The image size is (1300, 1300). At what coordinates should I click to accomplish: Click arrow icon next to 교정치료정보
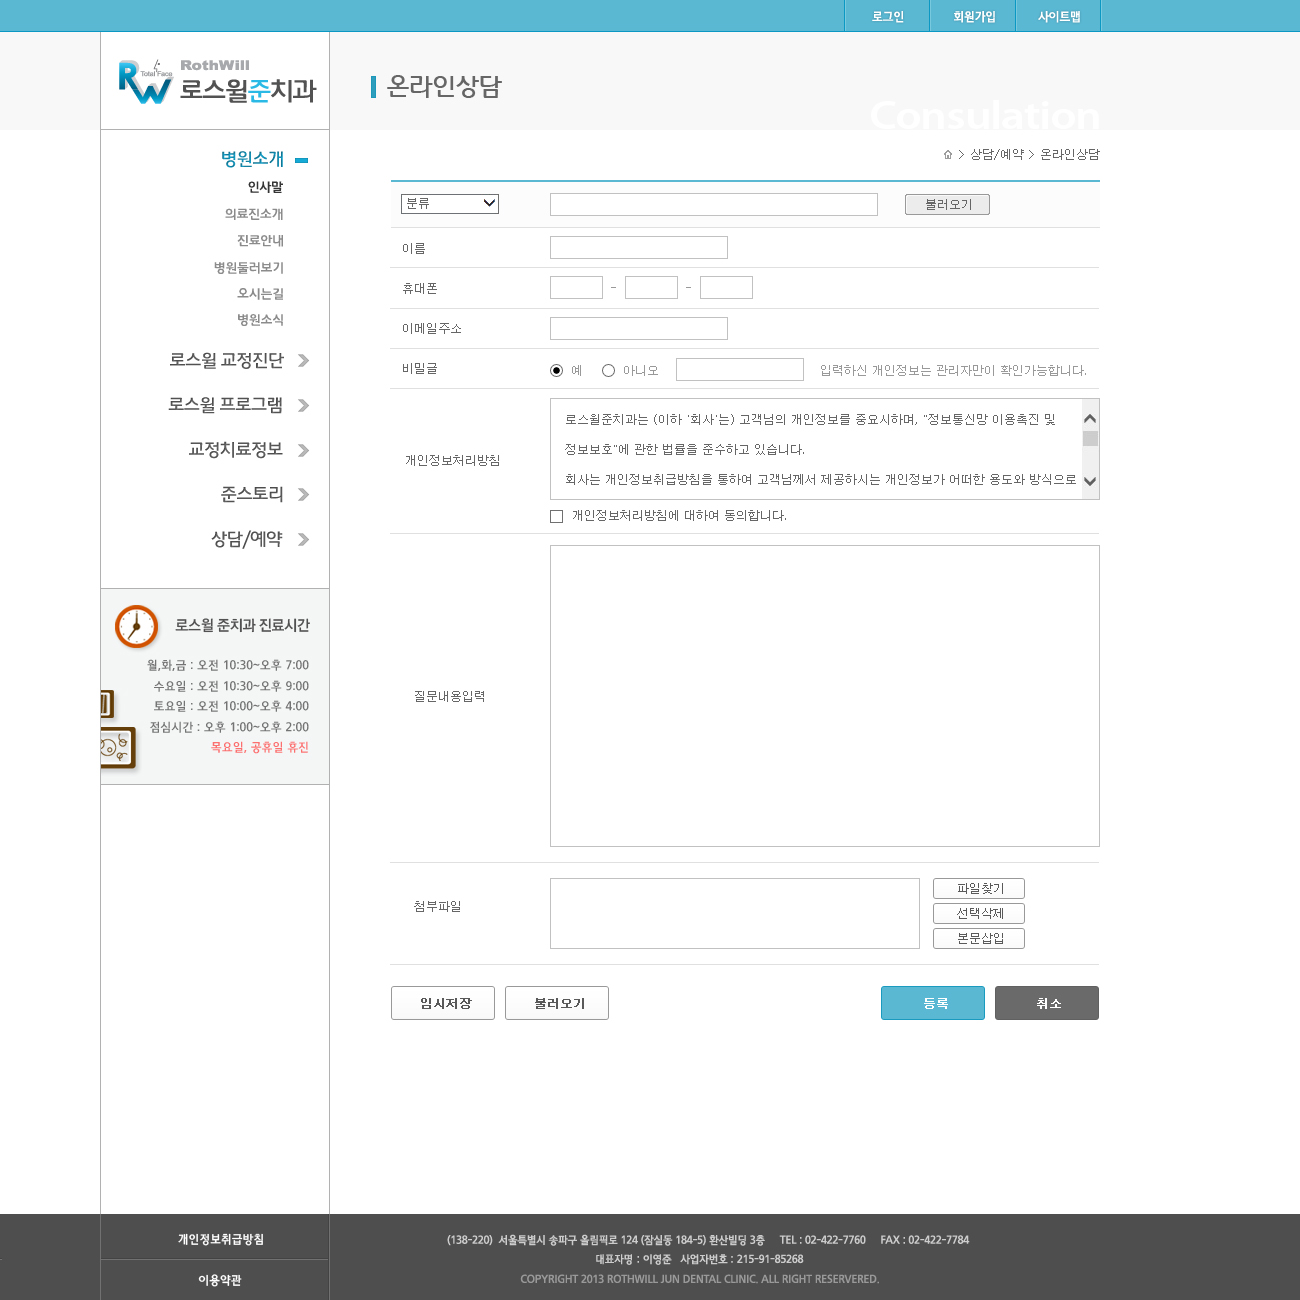(303, 450)
